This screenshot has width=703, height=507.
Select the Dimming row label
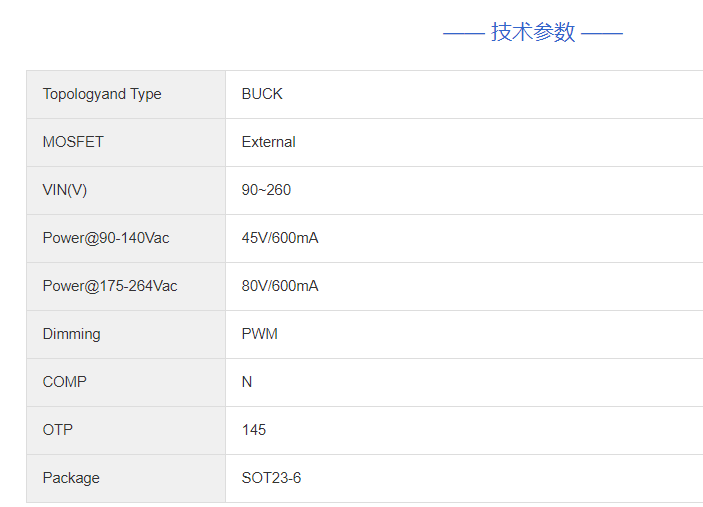(x=72, y=334)
